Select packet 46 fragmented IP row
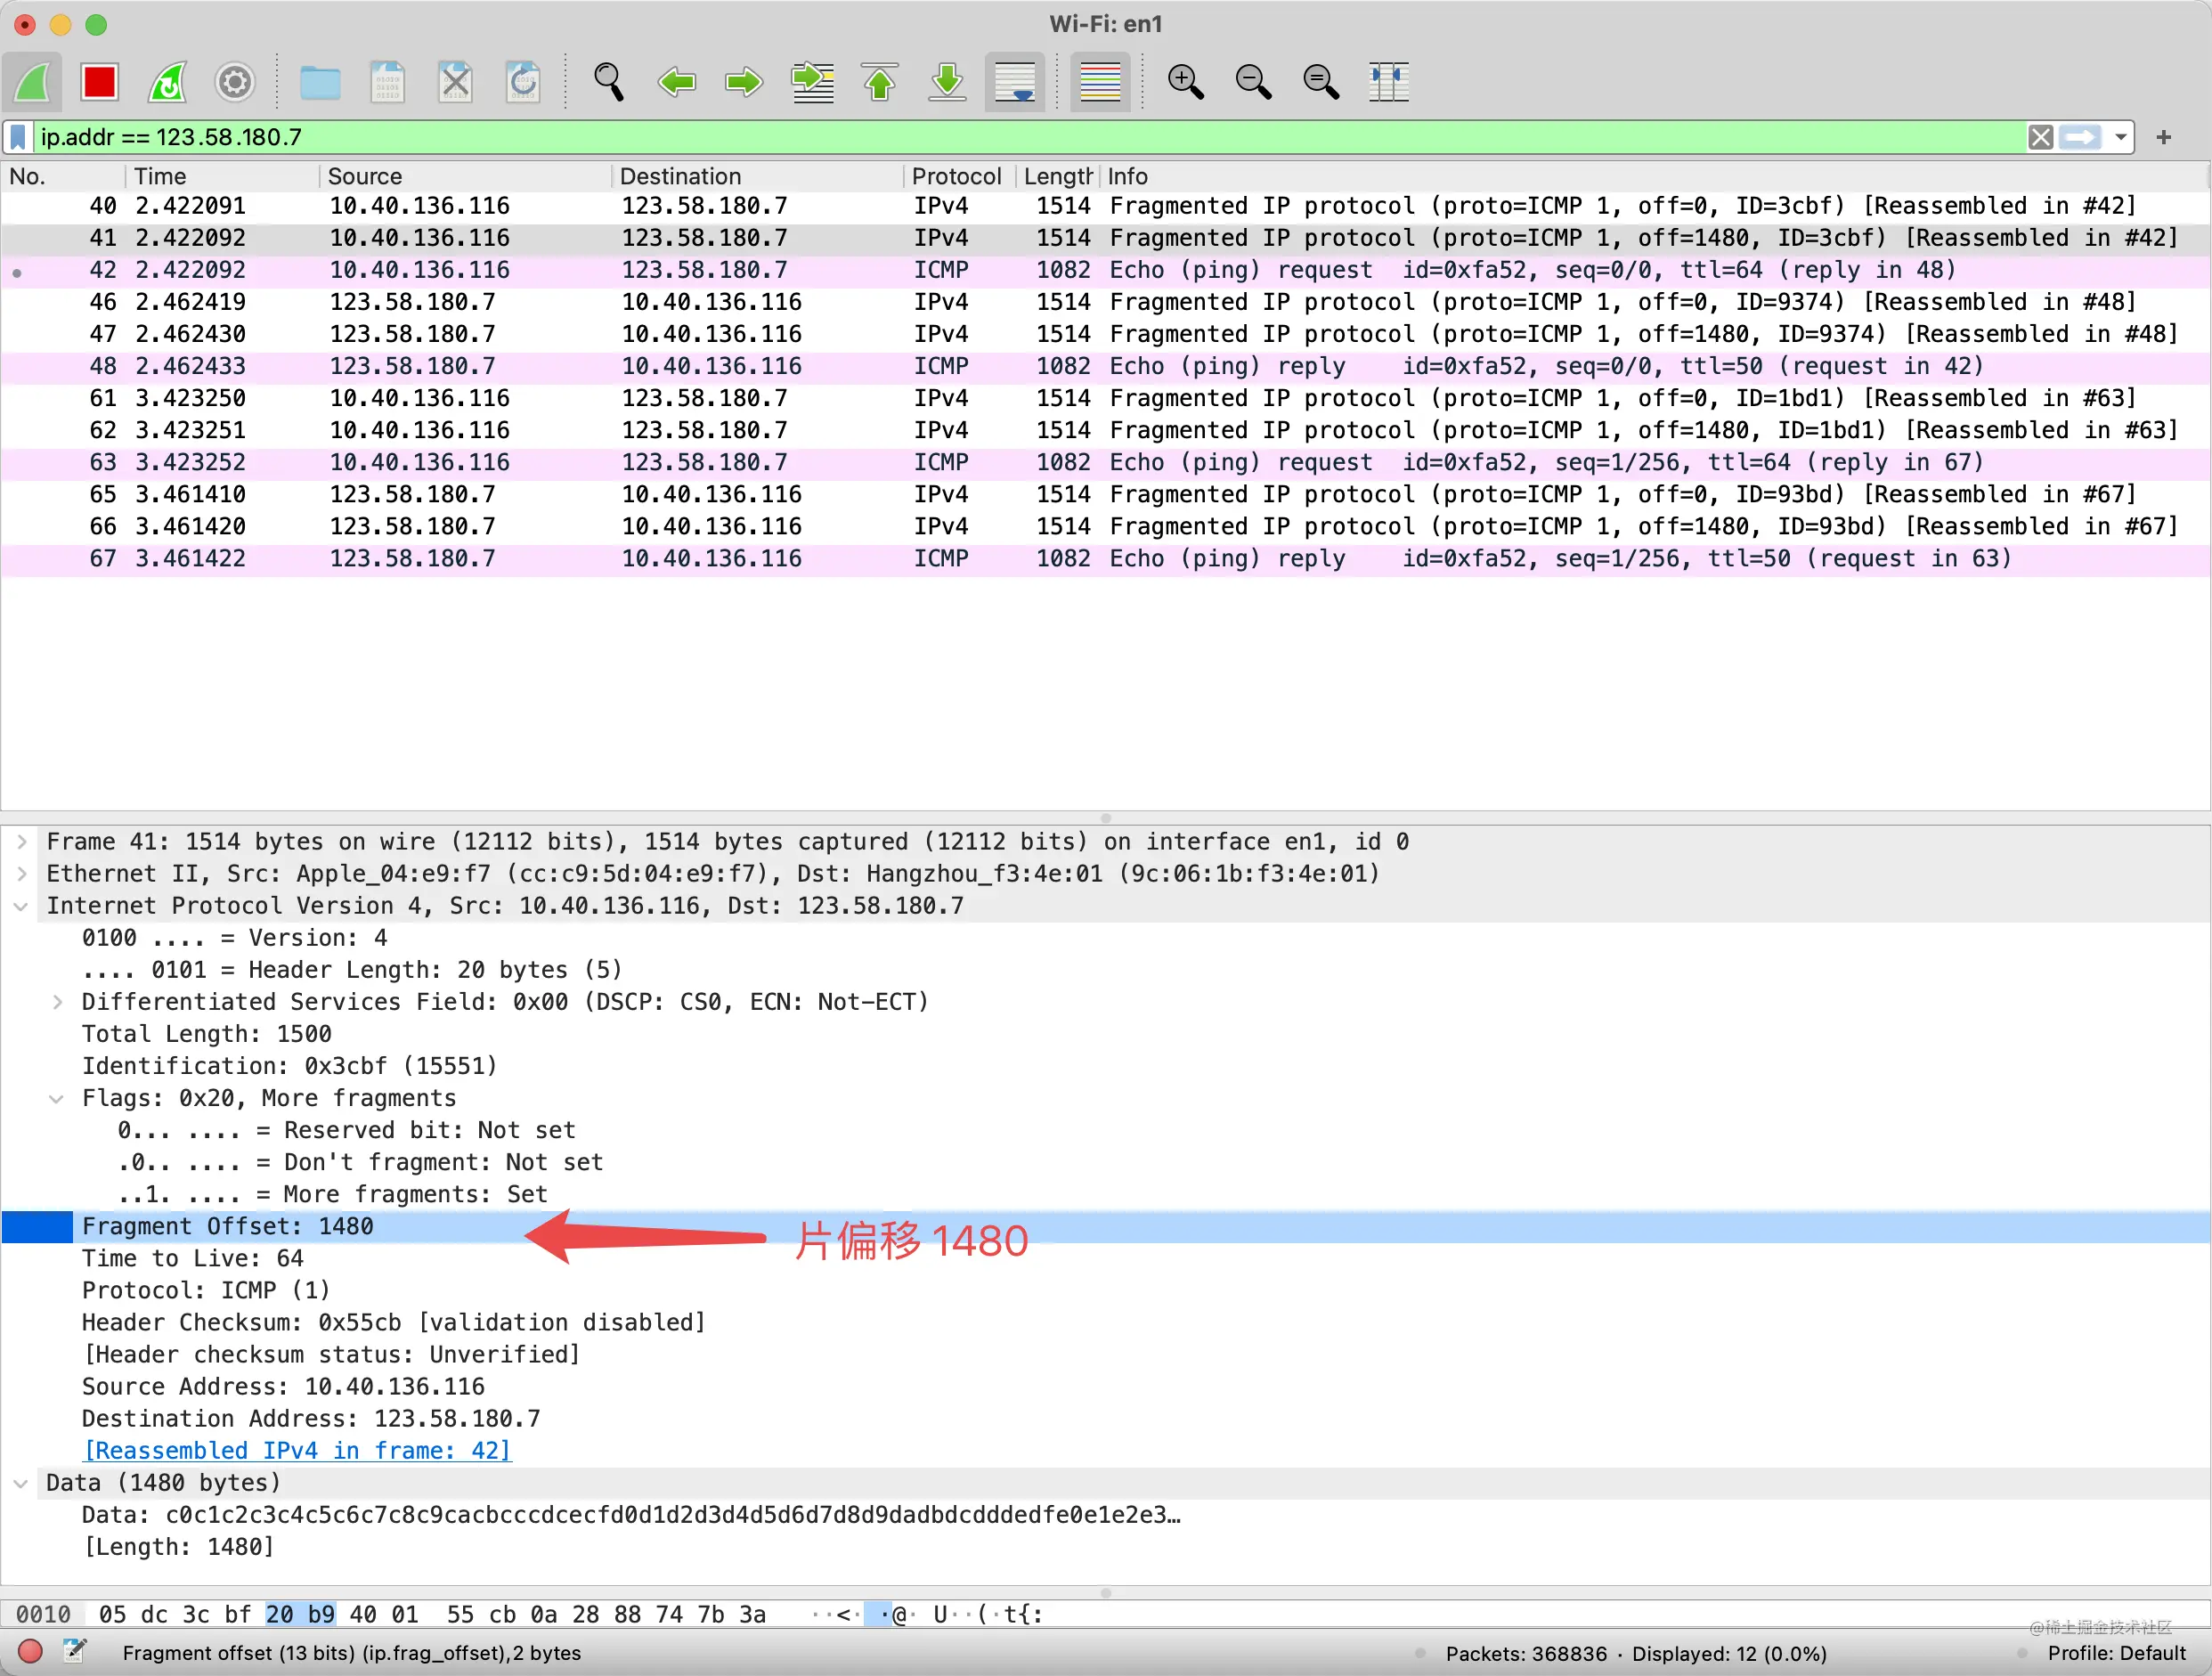Screen dimensions: 2212x1676 click(x=1105, y=302)
